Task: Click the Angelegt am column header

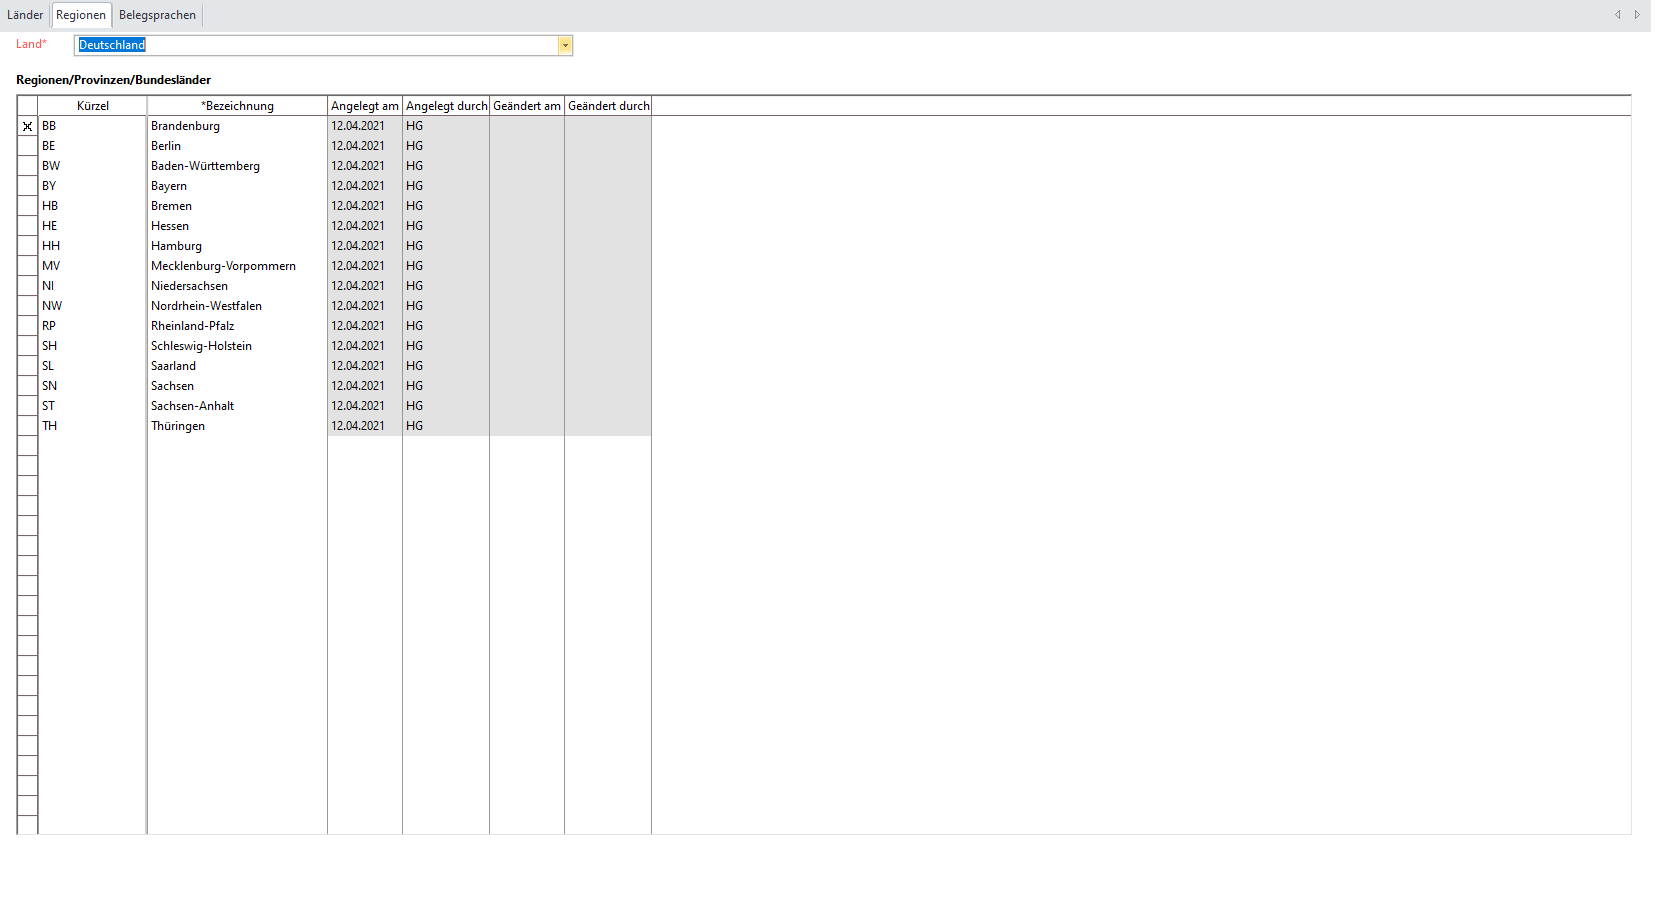Action: 364,106
